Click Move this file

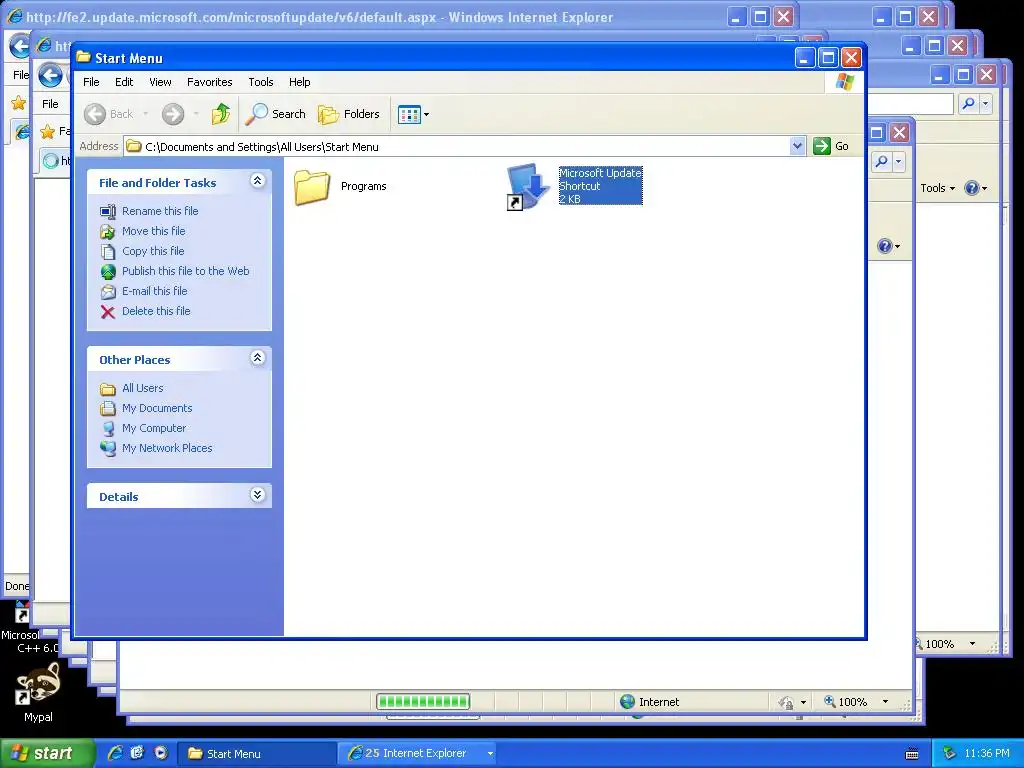153,231
